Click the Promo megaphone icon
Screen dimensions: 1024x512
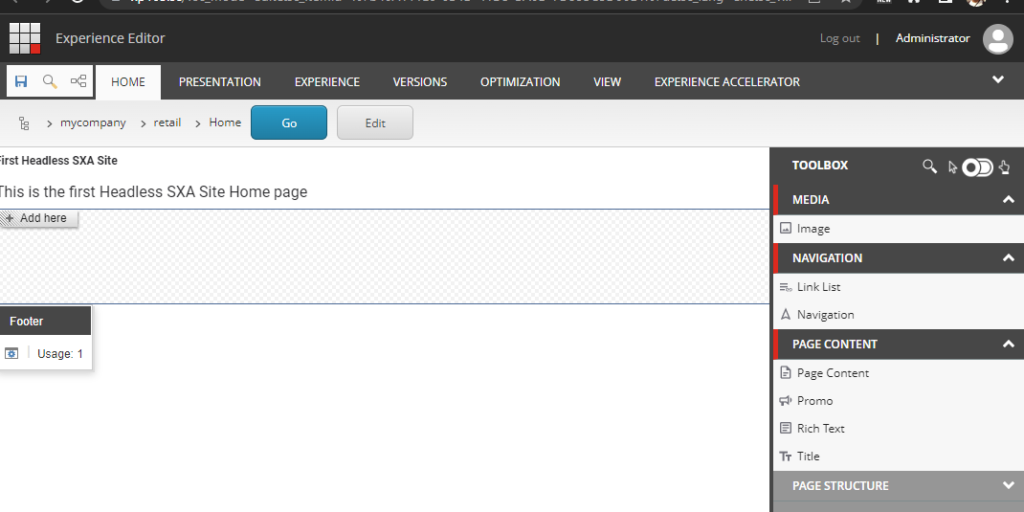pyautogui.click(x=786, y=400)
